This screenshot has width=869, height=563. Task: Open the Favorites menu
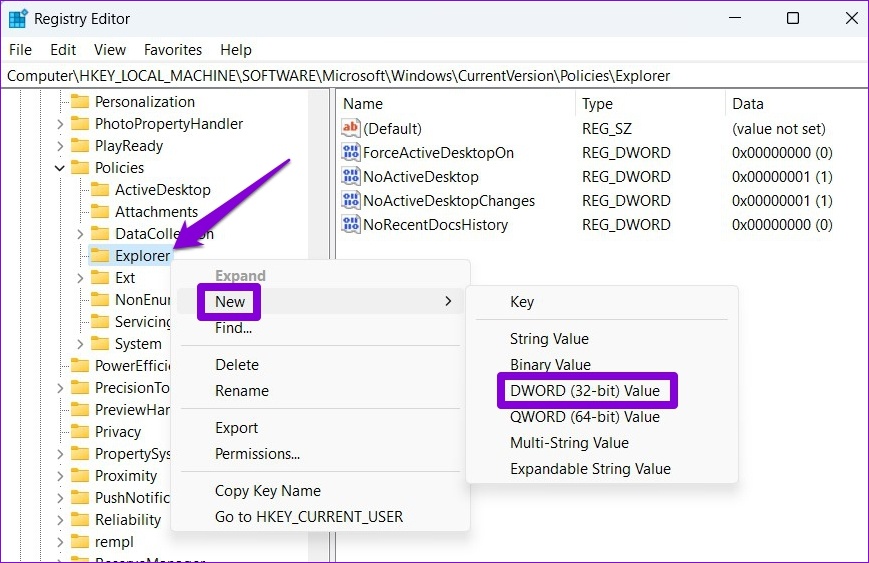pos(173,50)
